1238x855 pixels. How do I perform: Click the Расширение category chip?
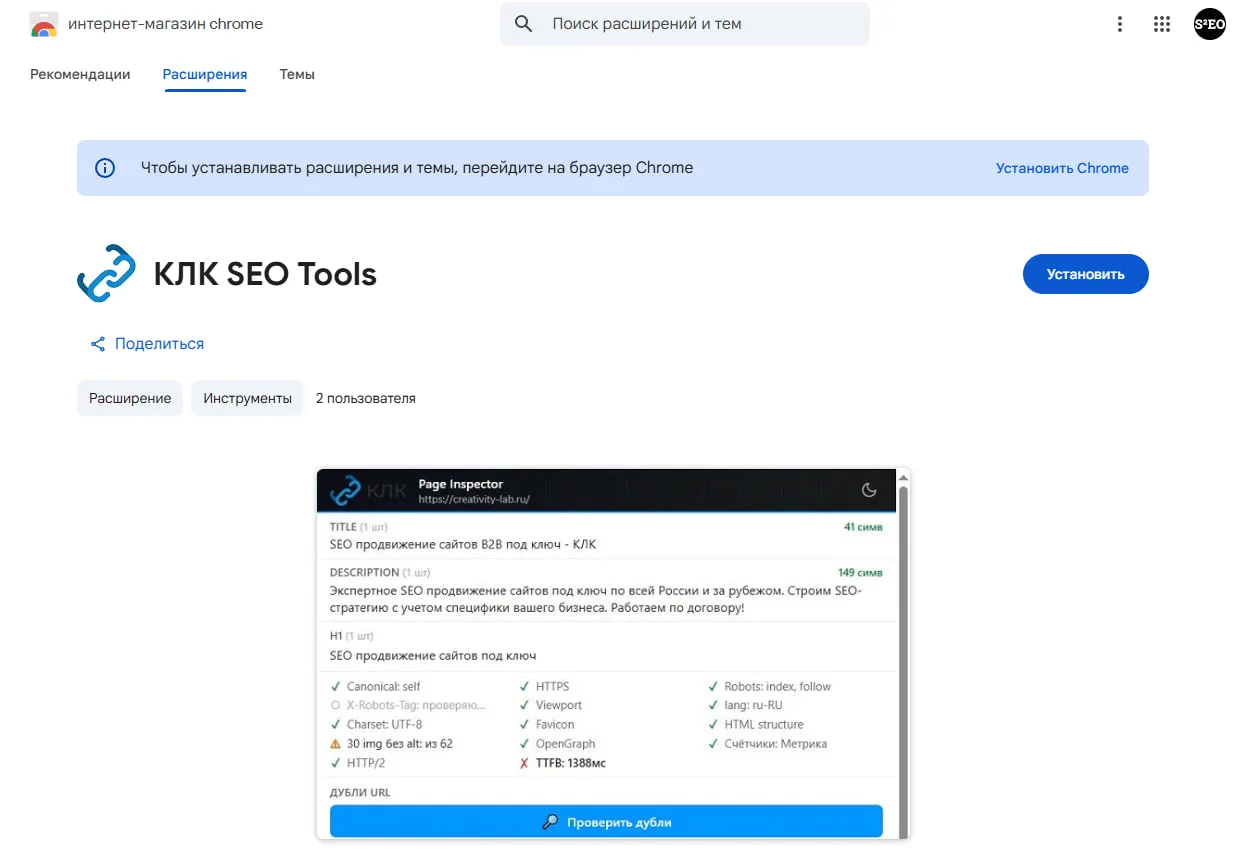click(130, 398)
